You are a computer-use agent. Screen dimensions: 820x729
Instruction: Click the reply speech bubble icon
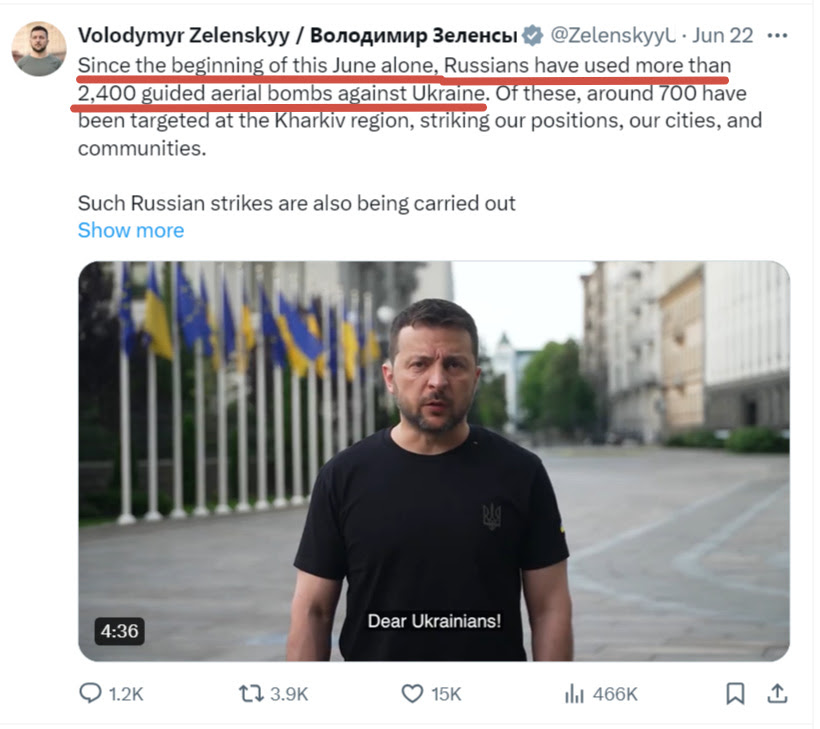coord(90,693)
